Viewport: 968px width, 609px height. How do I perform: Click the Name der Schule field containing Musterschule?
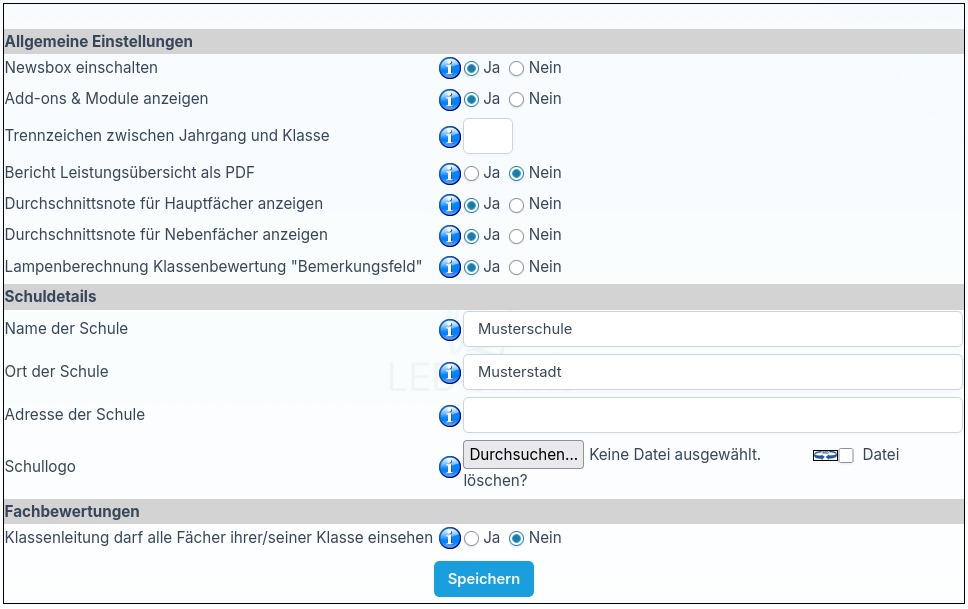coord(712,329)
